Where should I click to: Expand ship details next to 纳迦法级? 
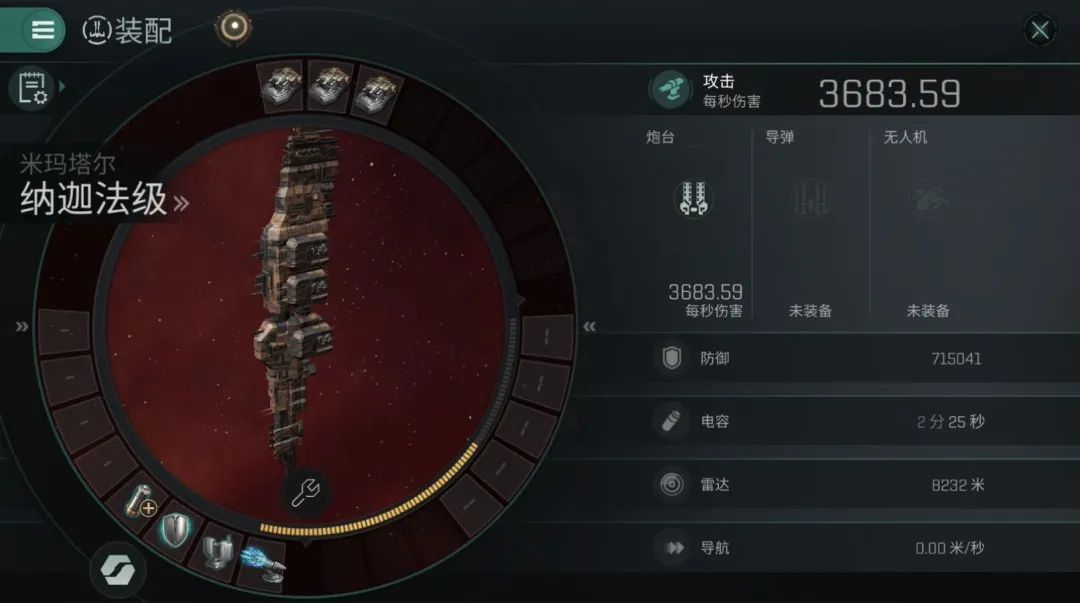[181, 203]
